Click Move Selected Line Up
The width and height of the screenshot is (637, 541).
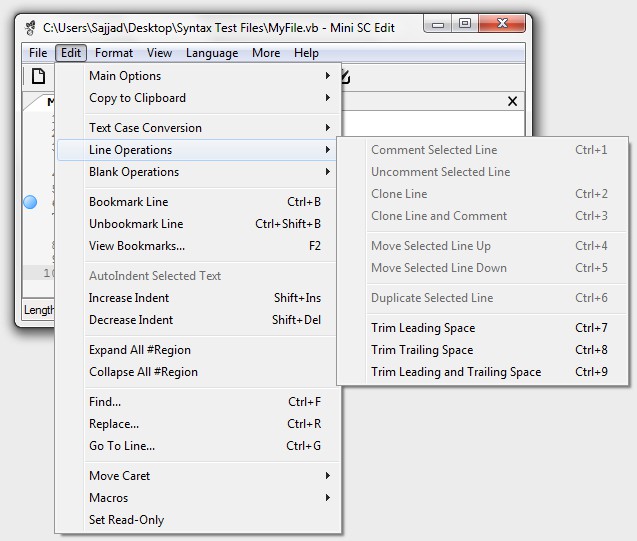pos(483,246)
